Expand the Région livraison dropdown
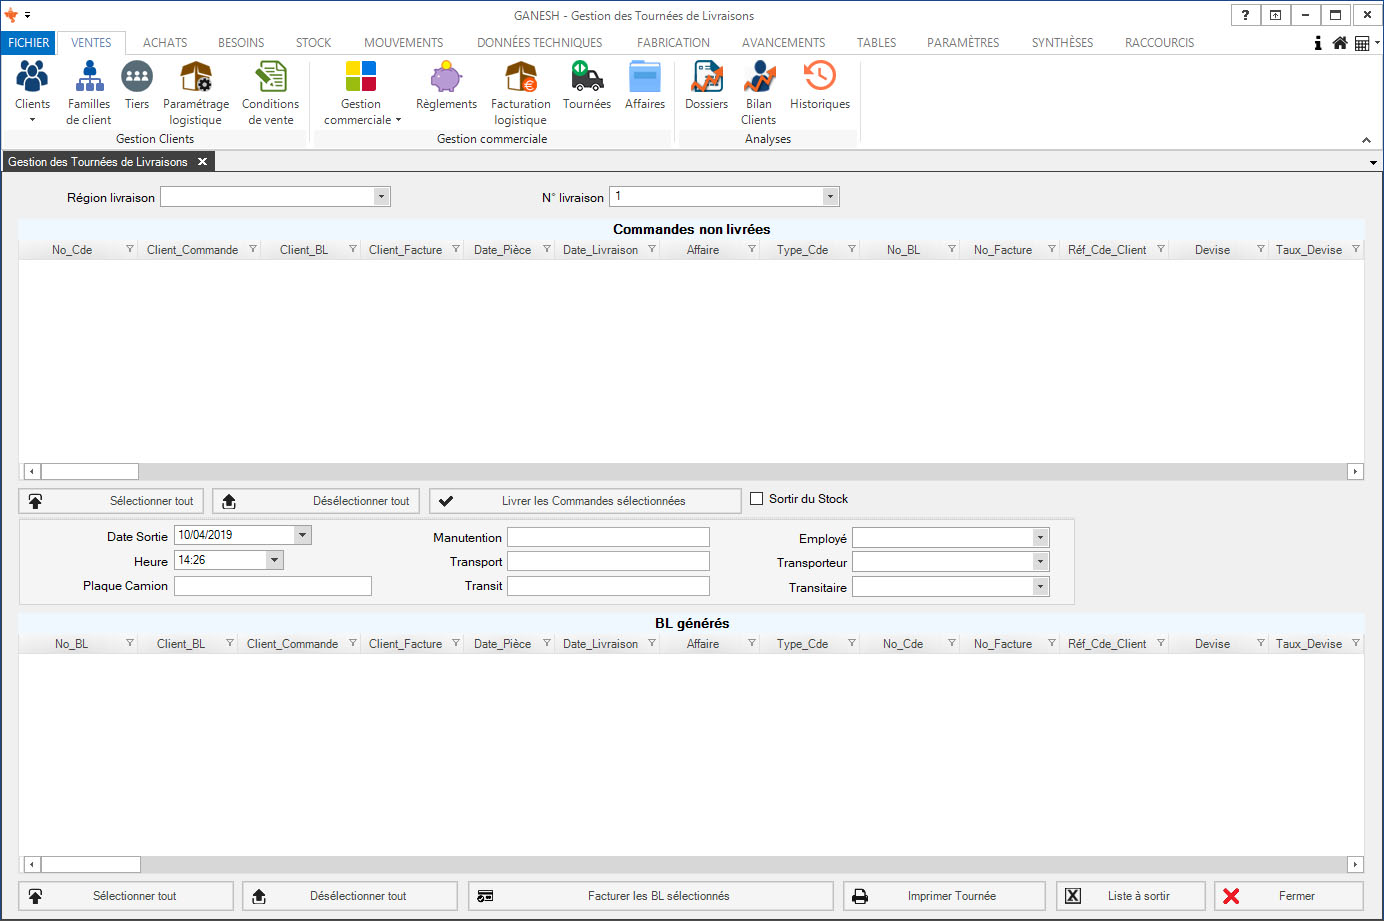Image resolution: width=1384 pixels, height=921 pixels. tap(381, 197)
